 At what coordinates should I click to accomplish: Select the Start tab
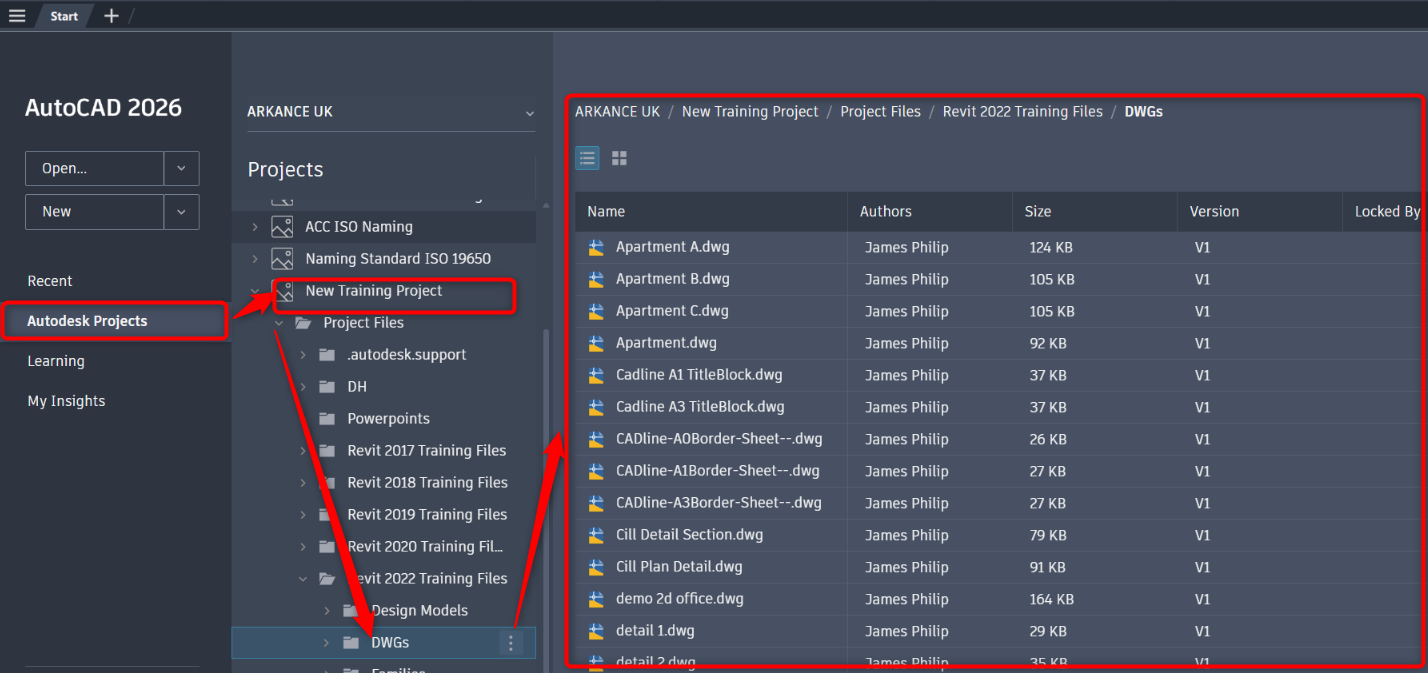pos(64,16)
